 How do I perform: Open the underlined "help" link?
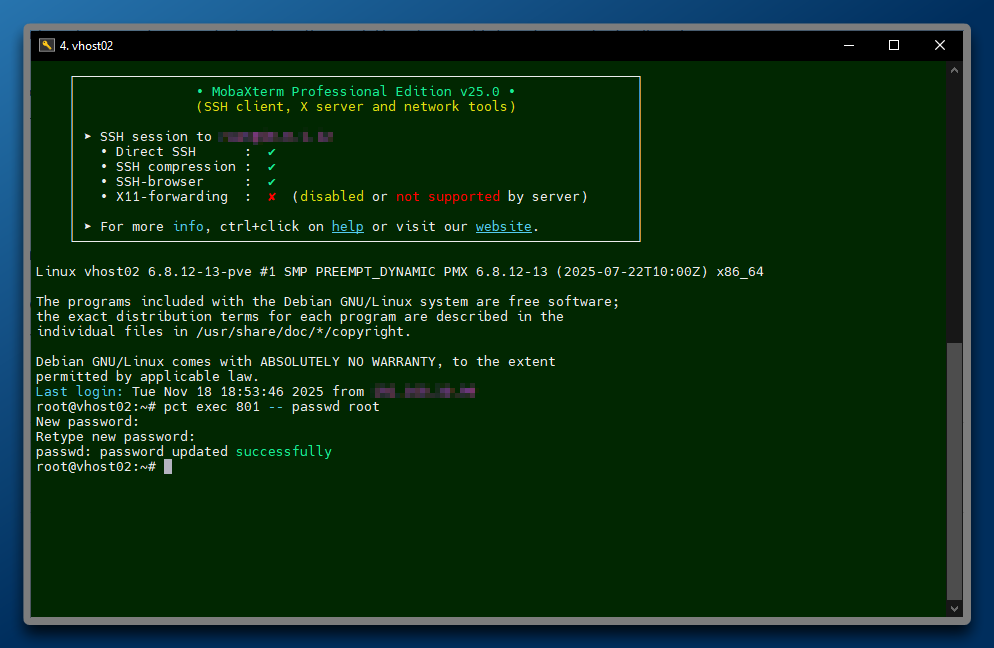click(x=347, y=227)
